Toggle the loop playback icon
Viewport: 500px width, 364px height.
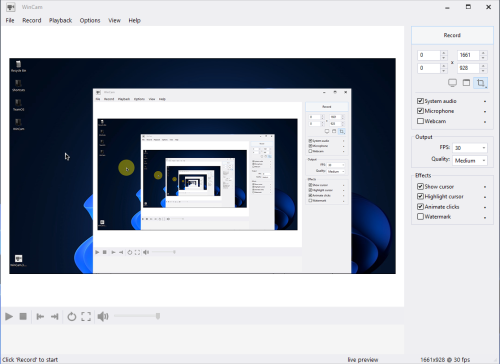pos(72,316)
